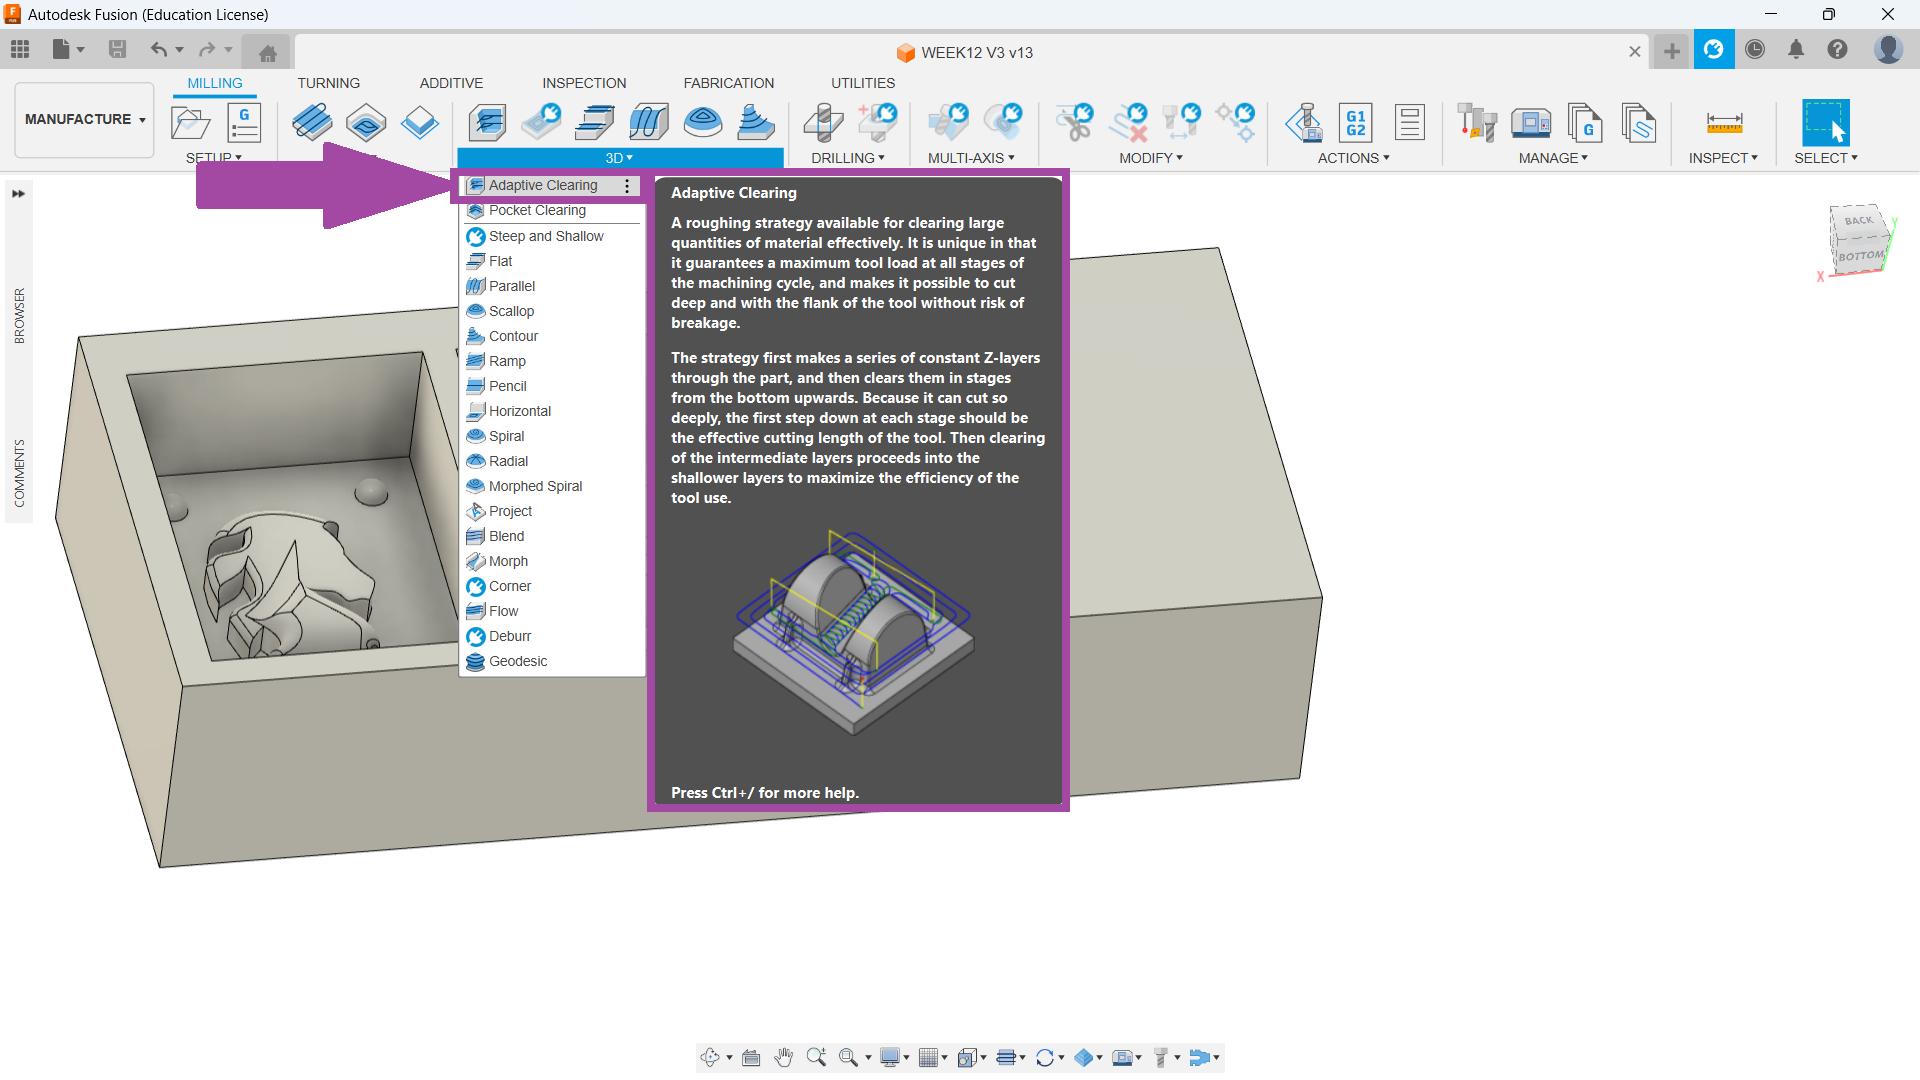Expand the browser panel double-arrow
This screenshot has width=1920, height=1080.
coord(18,193)
